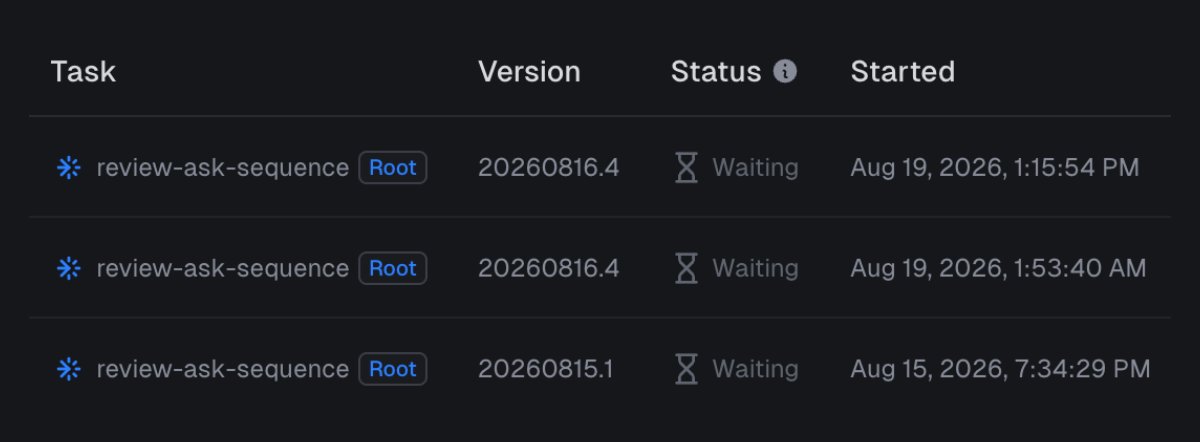Image resolution: width=1200 pixels, height=442 pixels.
Task: Click hourglass icon in 1:53:40 AM row
Action: tap(686, 268)
